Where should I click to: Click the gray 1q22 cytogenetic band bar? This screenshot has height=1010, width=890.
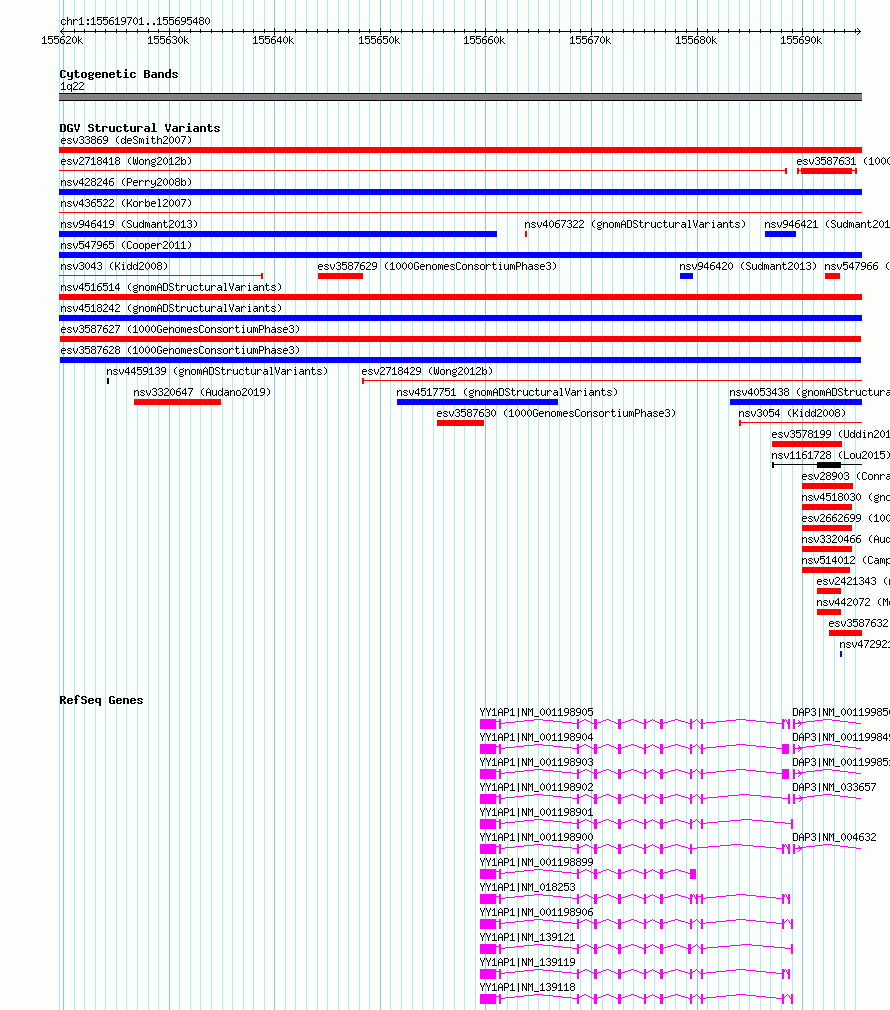click(x=460, y=97)
